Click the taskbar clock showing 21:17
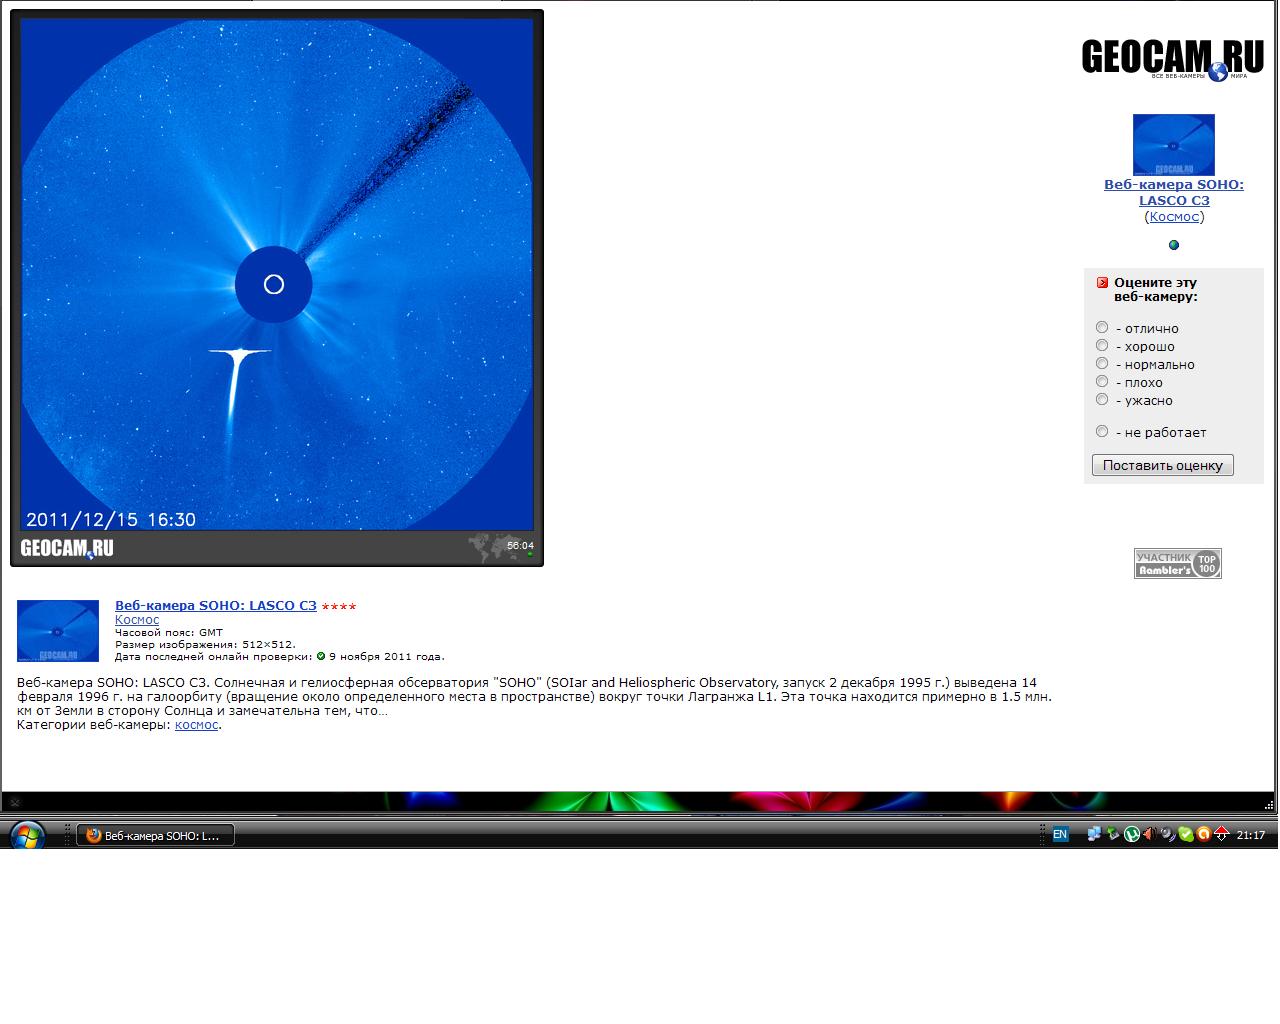 tap(1251, 835)
